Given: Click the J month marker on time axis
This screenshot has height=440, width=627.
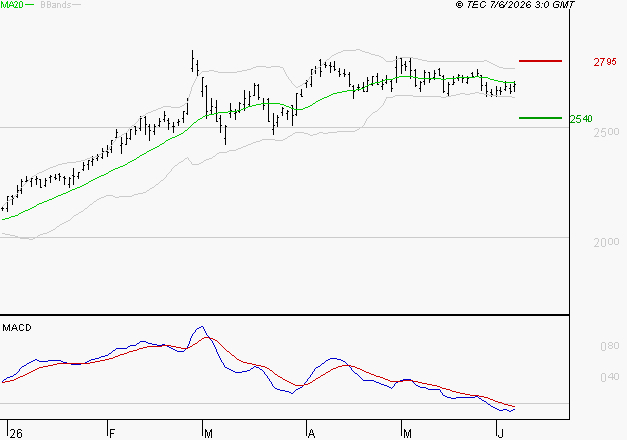Looking at the screenshot, I should coord(500,434).
